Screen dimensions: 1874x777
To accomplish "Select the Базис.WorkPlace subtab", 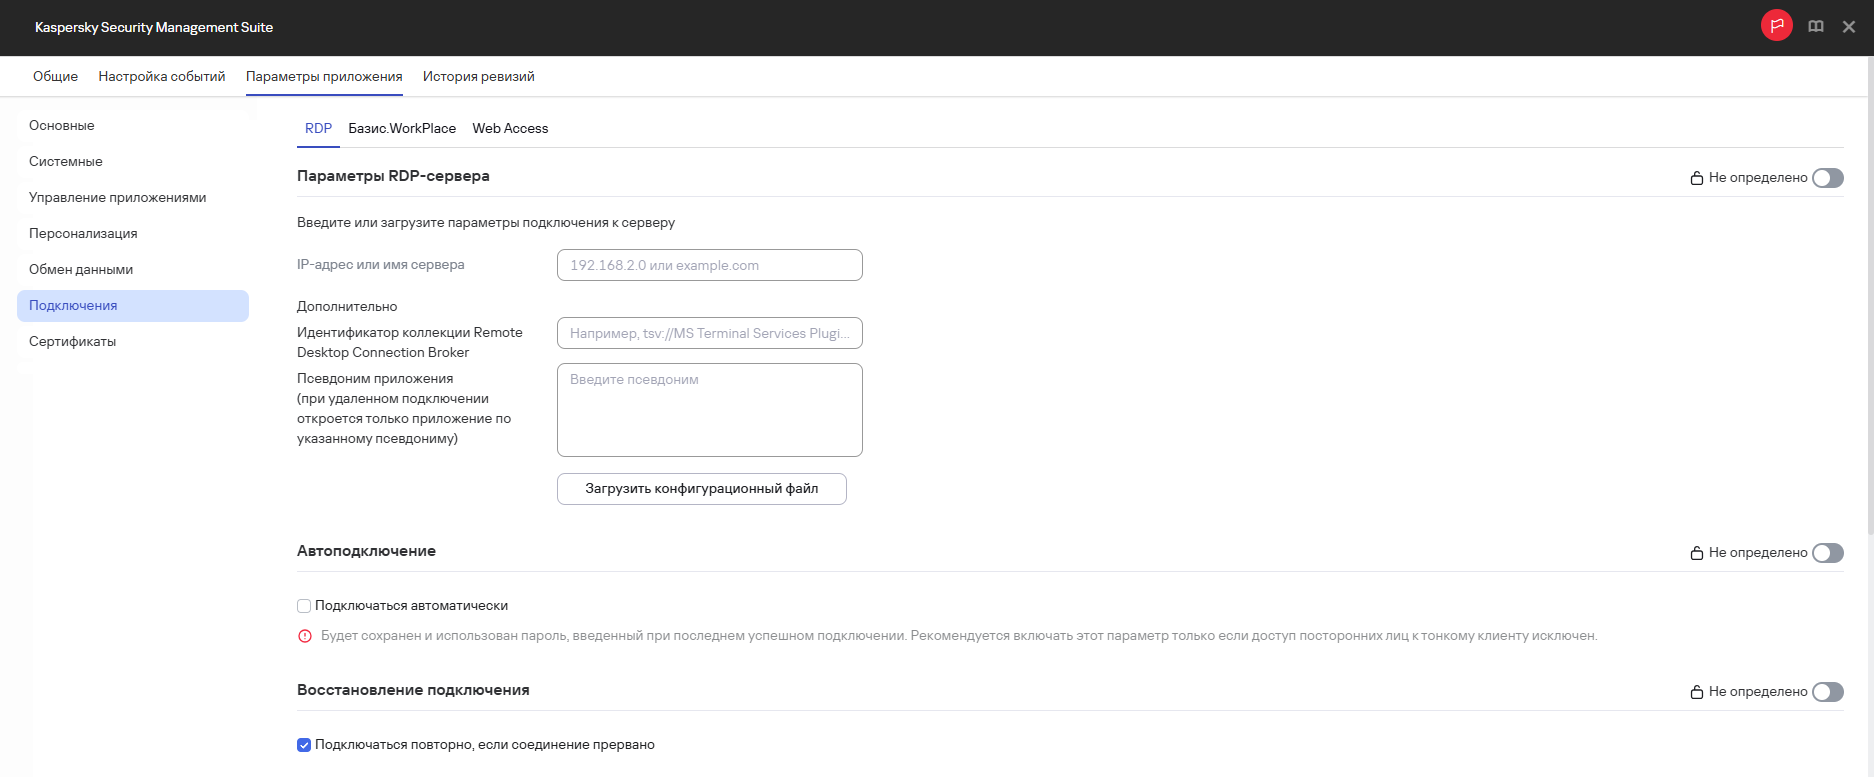I will [402, 128].
